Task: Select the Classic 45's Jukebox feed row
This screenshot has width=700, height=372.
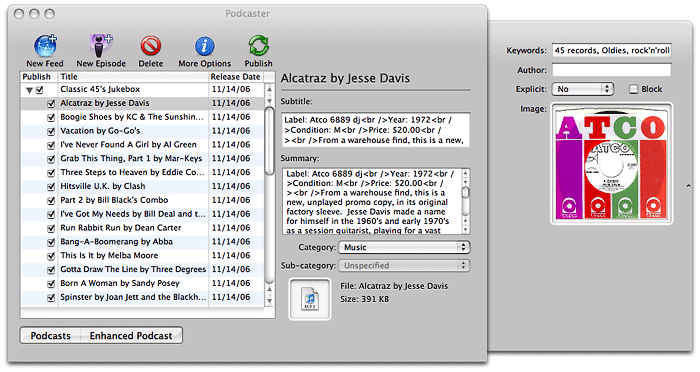Action: pyautogui.click(x=142, y=89)
